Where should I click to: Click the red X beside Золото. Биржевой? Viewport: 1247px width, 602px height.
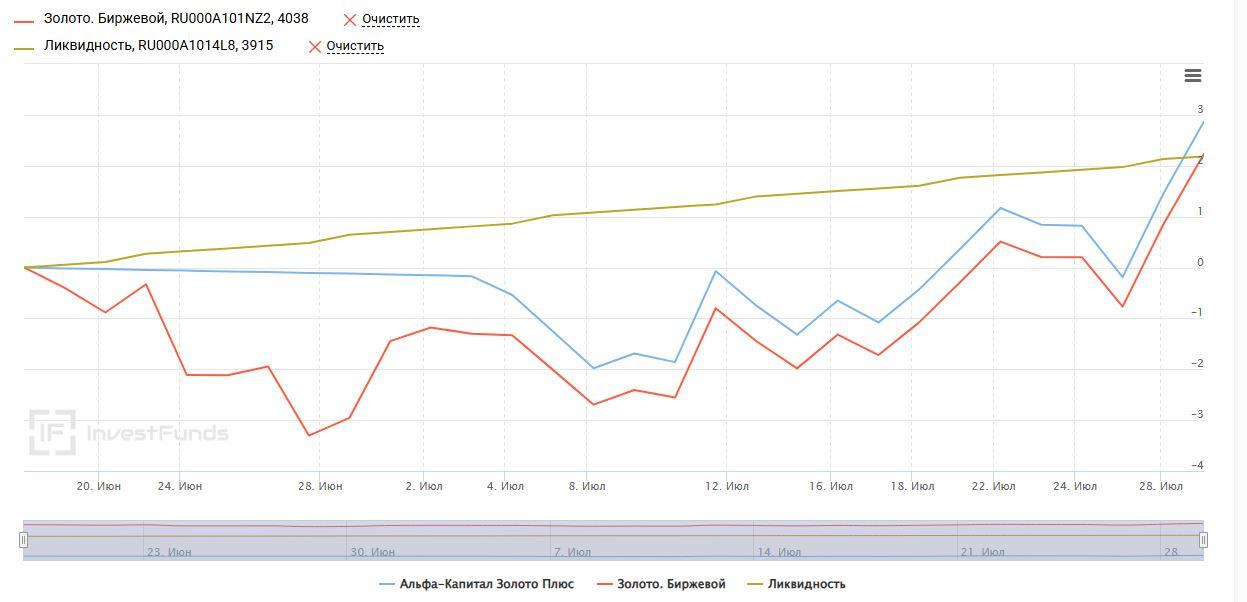click(x=350, y=19)
